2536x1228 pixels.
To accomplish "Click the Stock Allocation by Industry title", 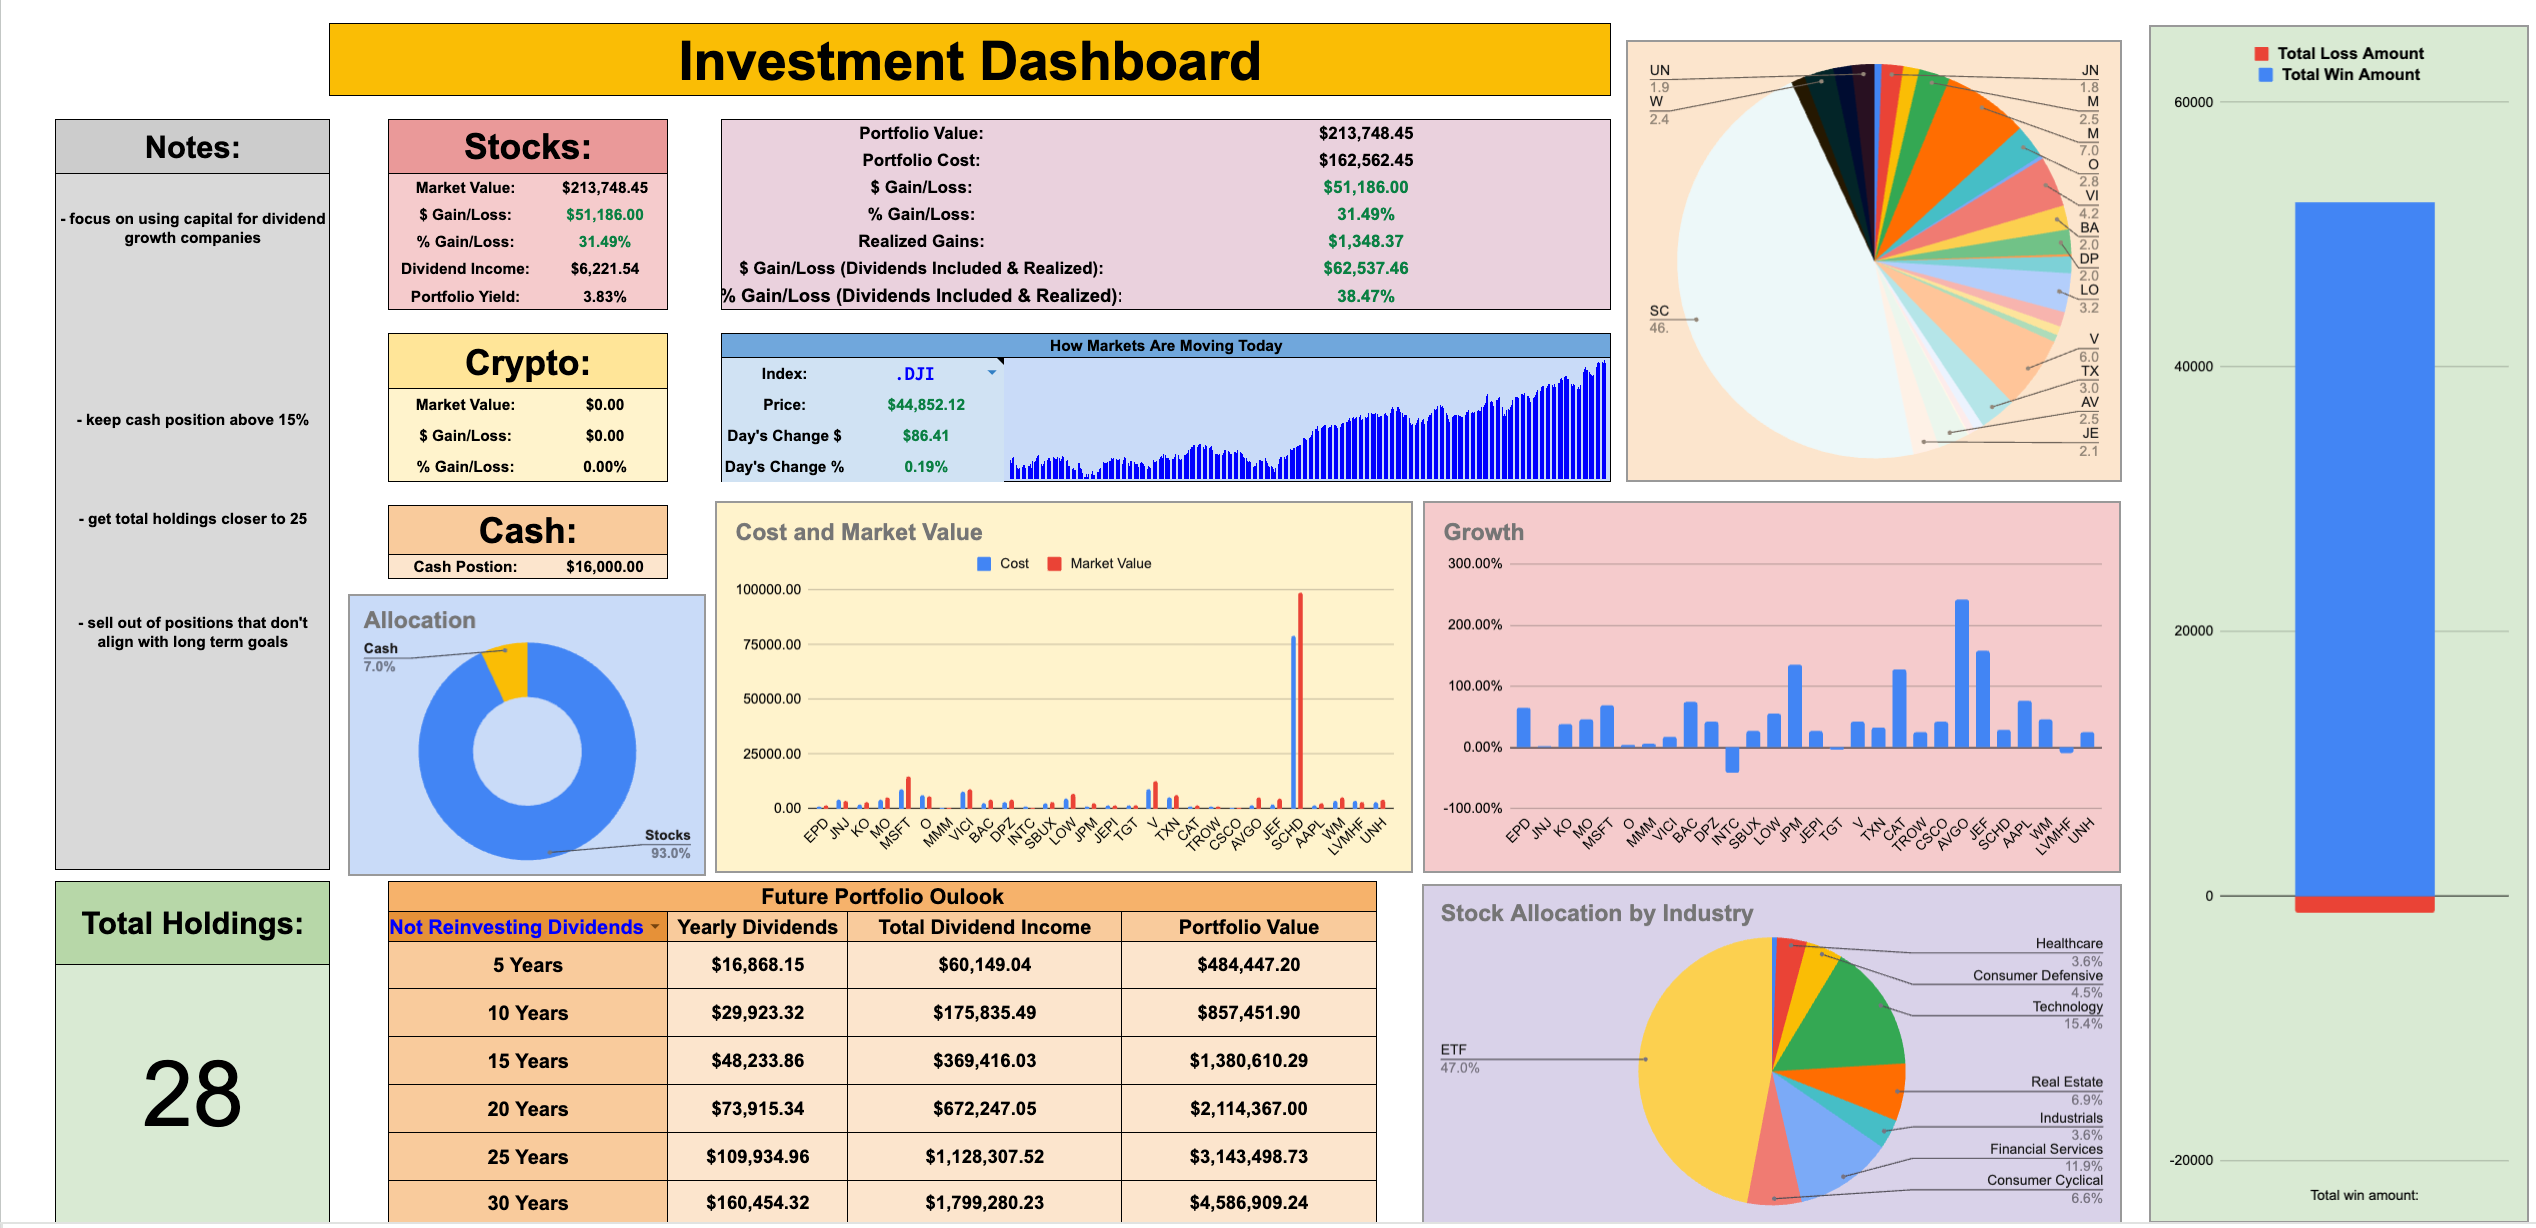I will point(1596,913).
